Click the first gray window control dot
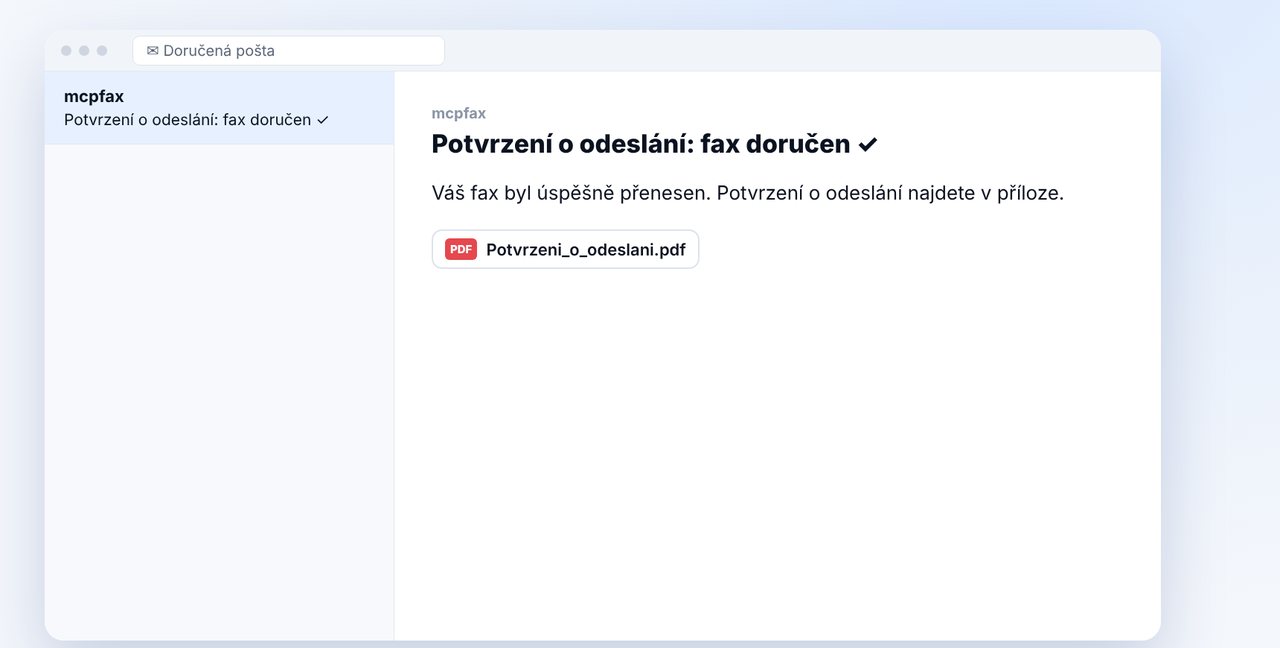 tap(66, 51)
